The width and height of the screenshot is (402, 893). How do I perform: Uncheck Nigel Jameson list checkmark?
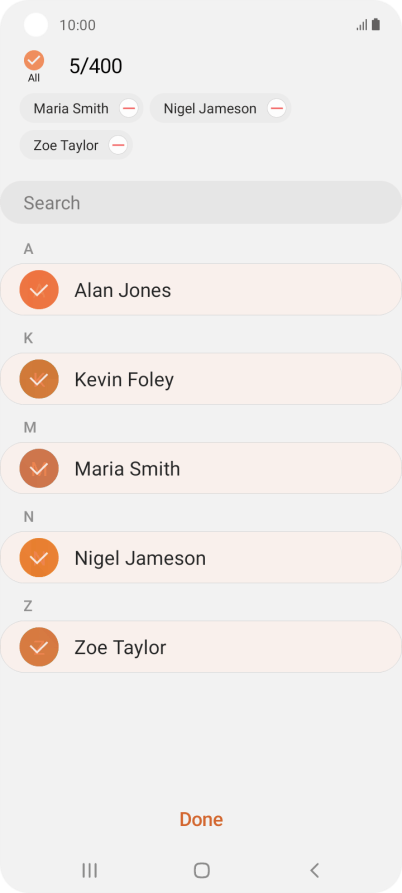click(x=39, y=558)
